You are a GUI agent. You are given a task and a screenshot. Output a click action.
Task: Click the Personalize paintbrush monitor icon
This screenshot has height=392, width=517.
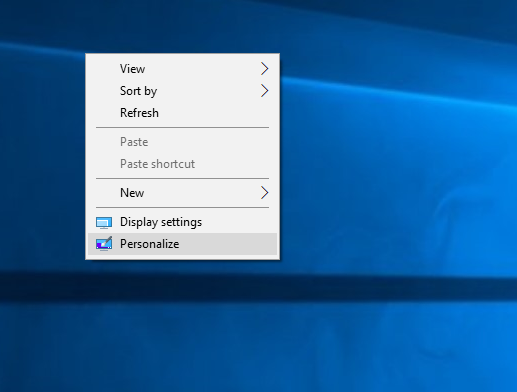104,244
